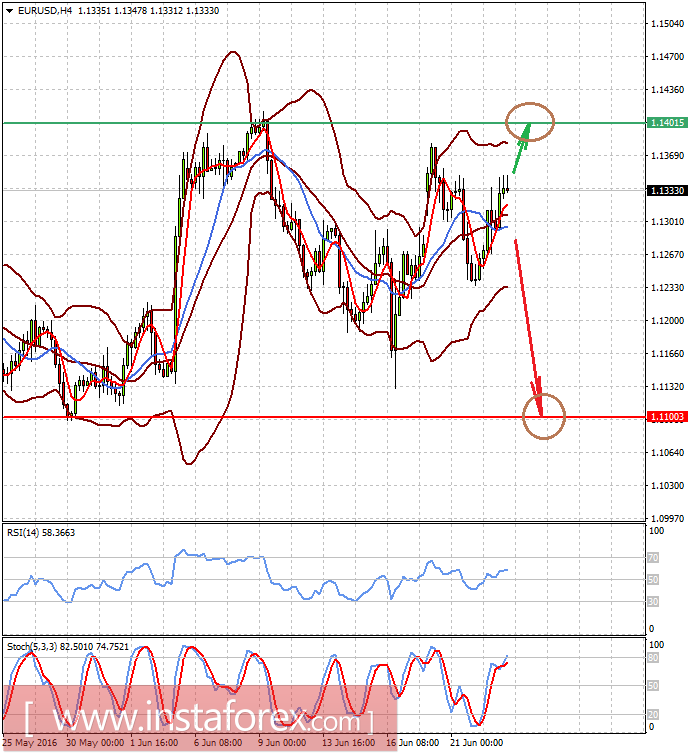Click the green 1.14015 price level label
The image size is (688, 754).
[x=667, y=123]
